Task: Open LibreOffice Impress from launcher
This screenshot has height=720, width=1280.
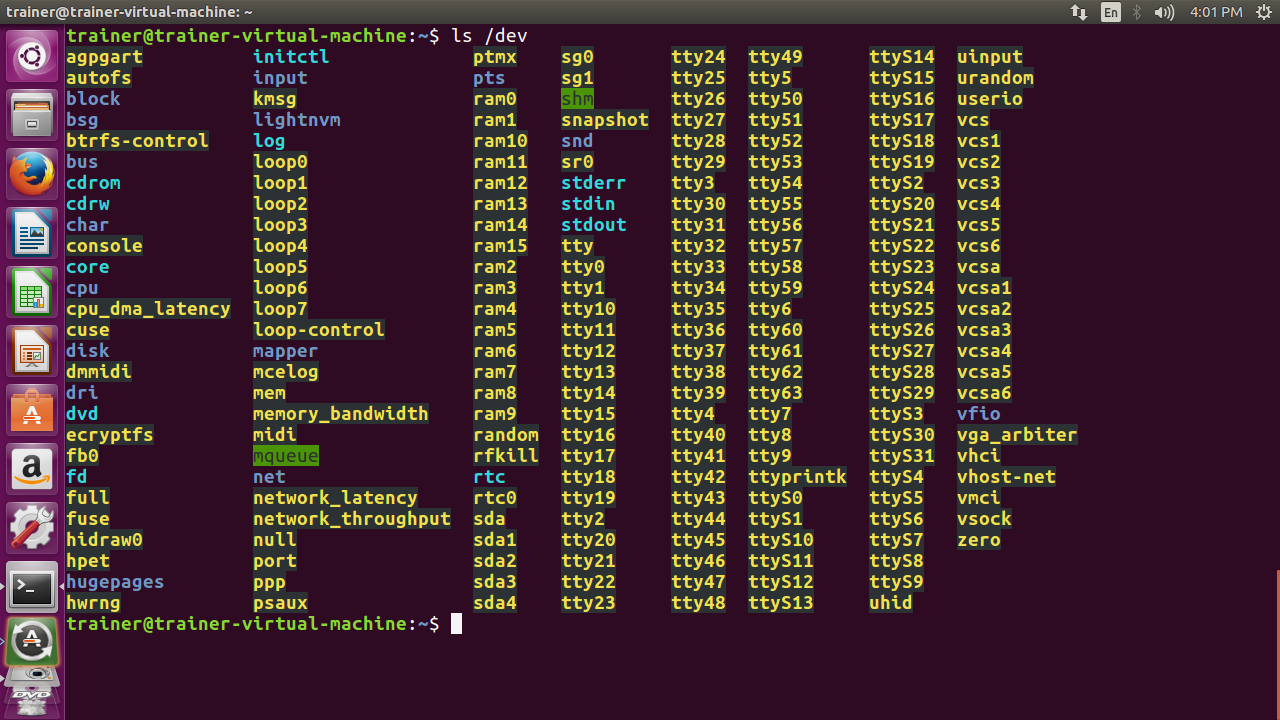Action: [x=32, y=351]
